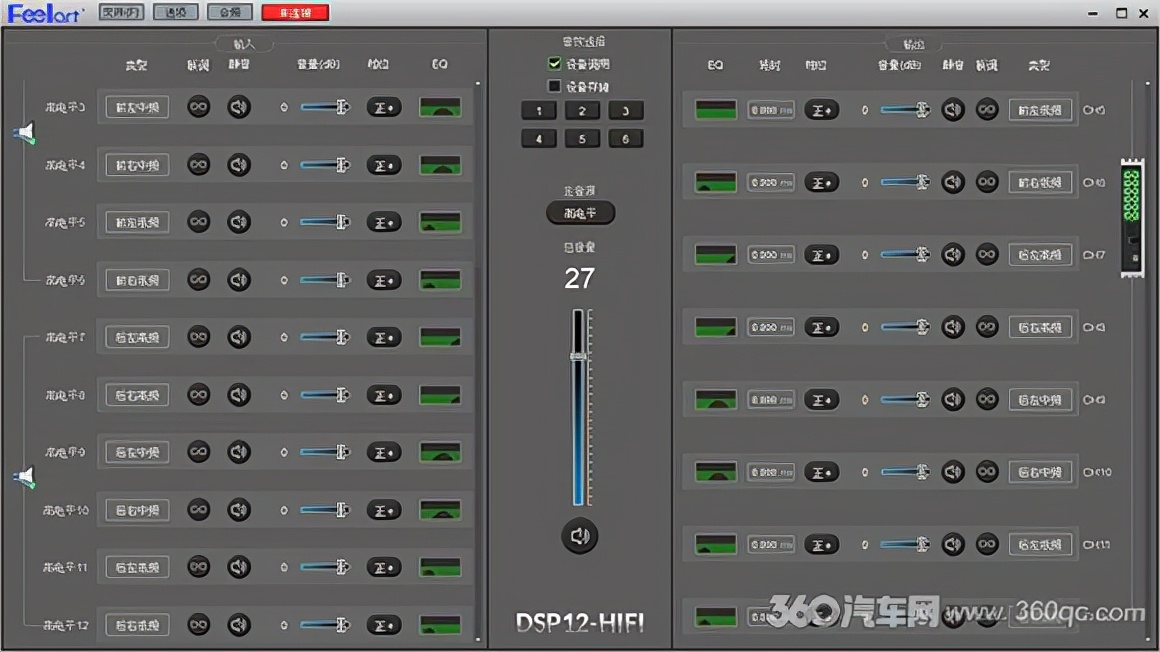Click the second toolbar item in the top bar

pos(175,13)
